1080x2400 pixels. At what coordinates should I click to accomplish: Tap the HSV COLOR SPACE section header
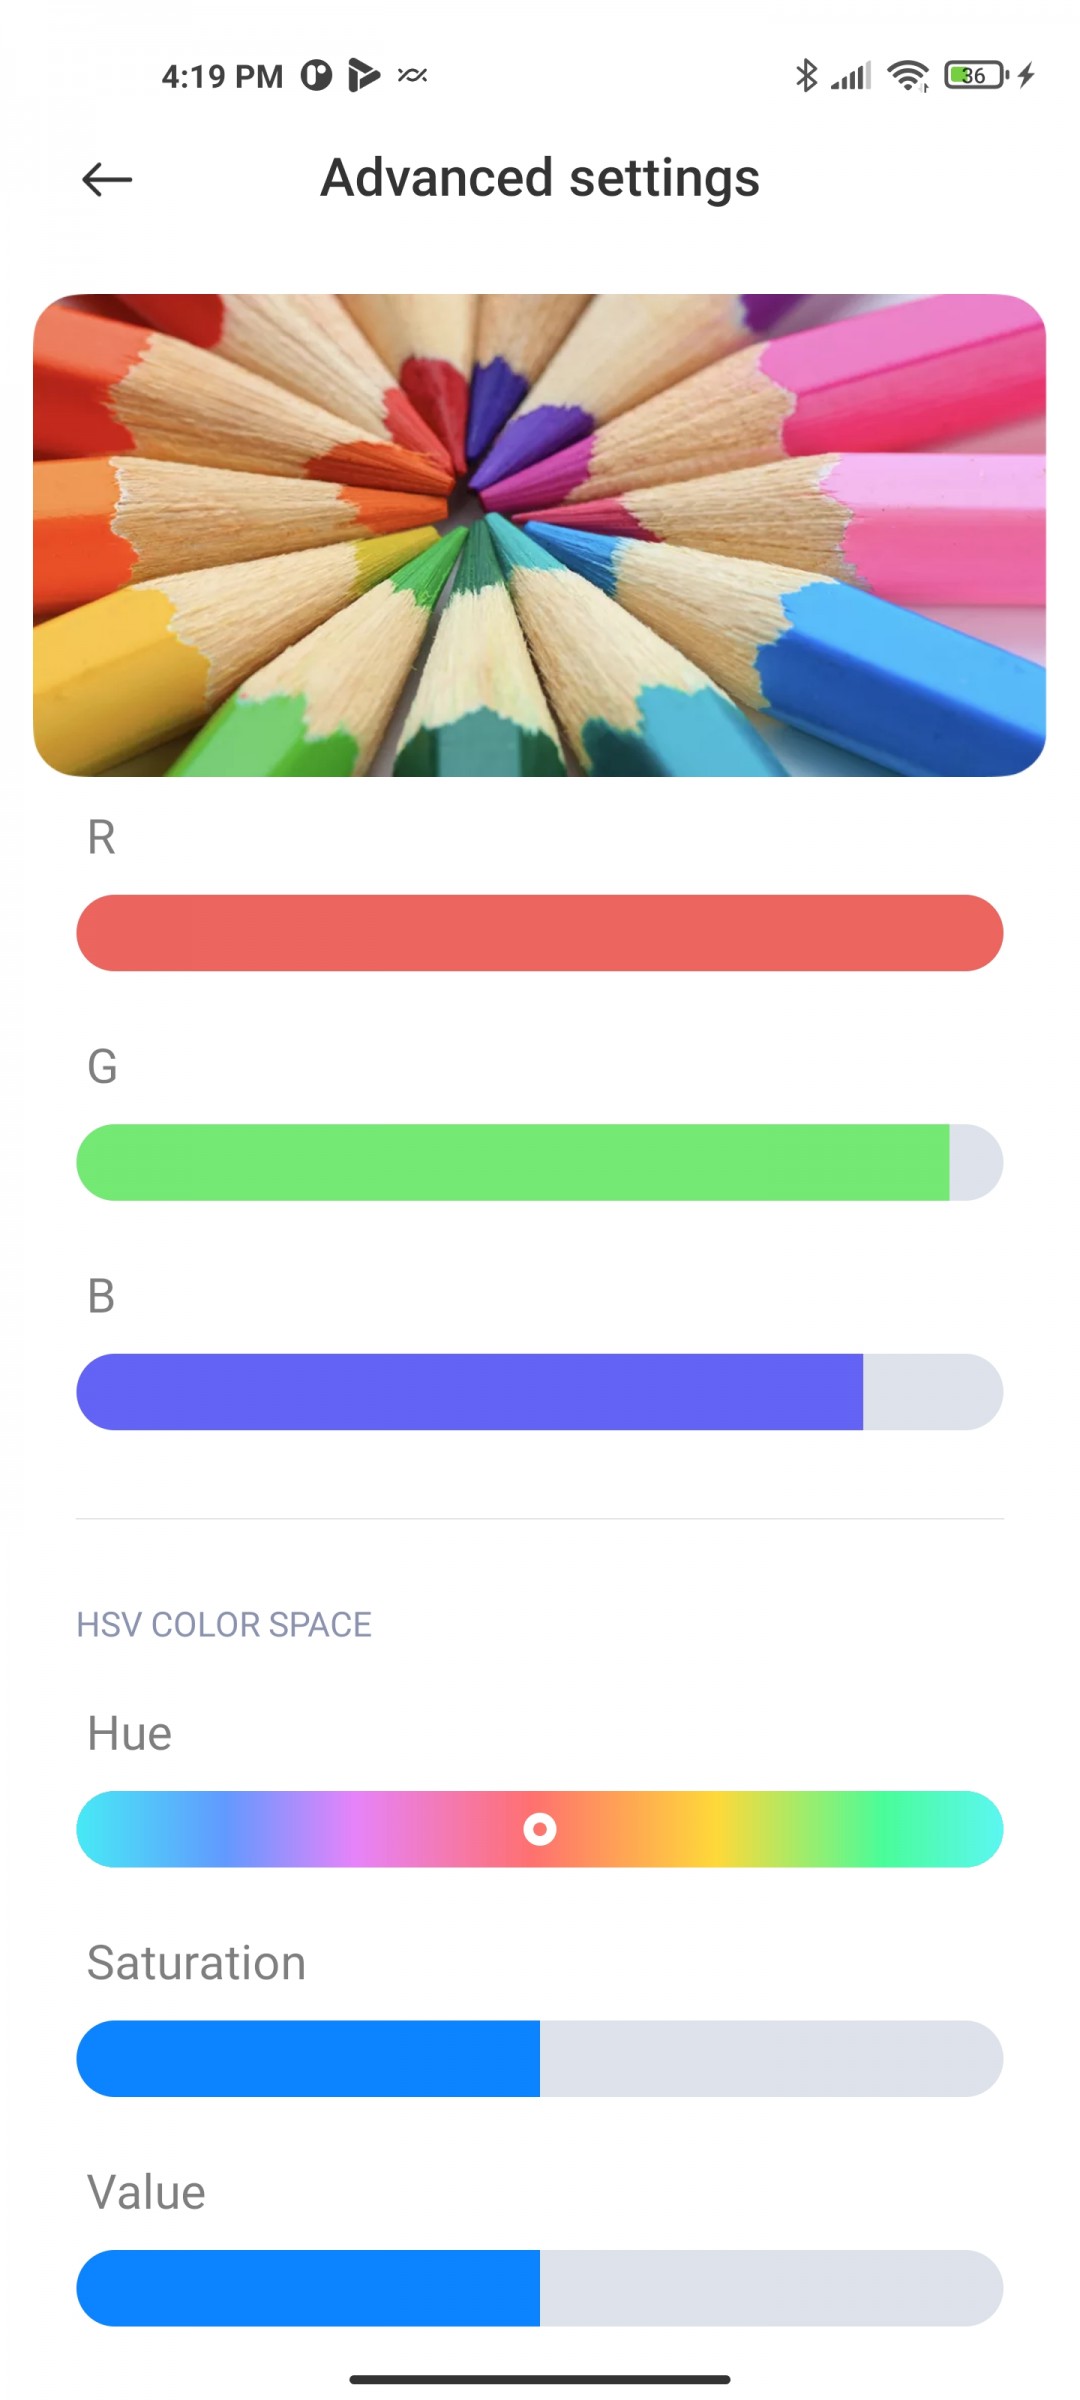(x=224, y=1624)
